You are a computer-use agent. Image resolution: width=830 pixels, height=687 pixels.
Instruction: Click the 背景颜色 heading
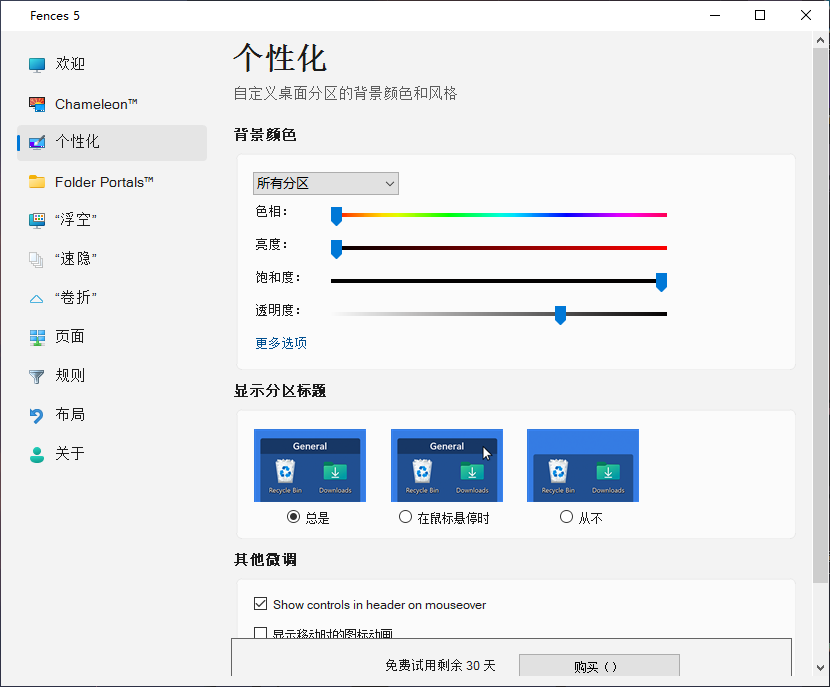pos(265,135)
